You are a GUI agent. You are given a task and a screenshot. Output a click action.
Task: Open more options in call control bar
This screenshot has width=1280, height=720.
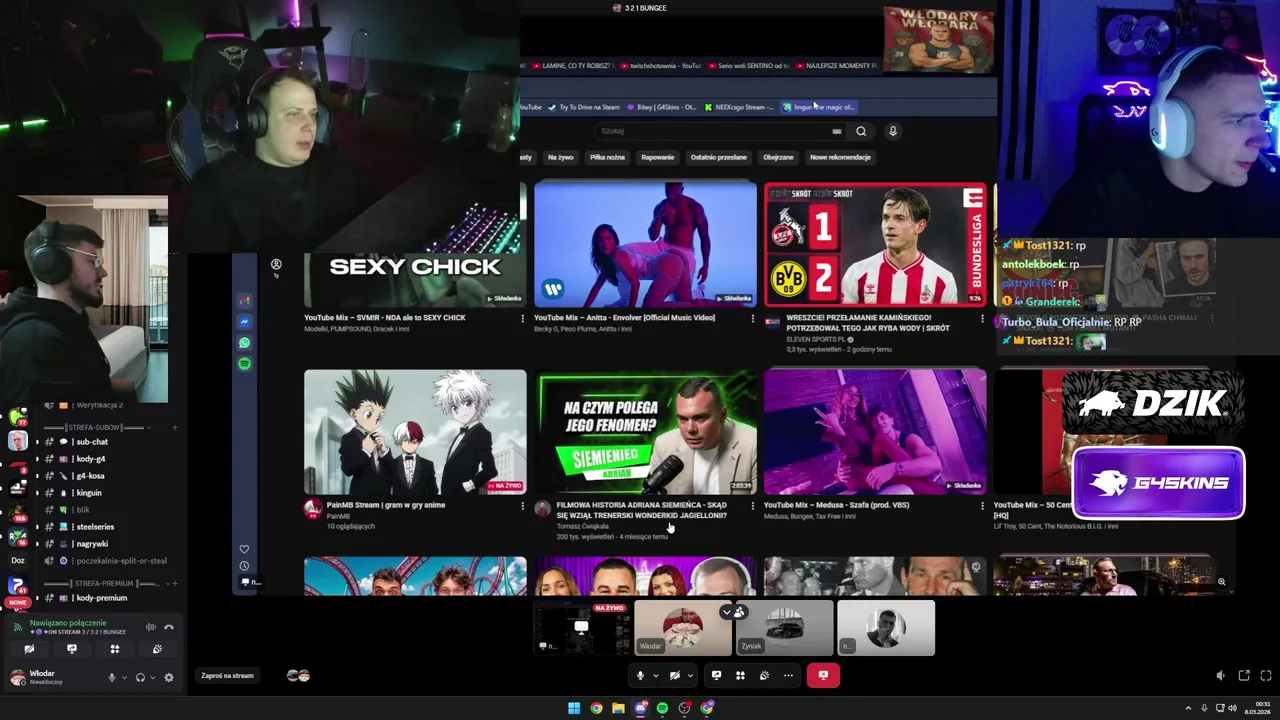[x=788, y=675]
